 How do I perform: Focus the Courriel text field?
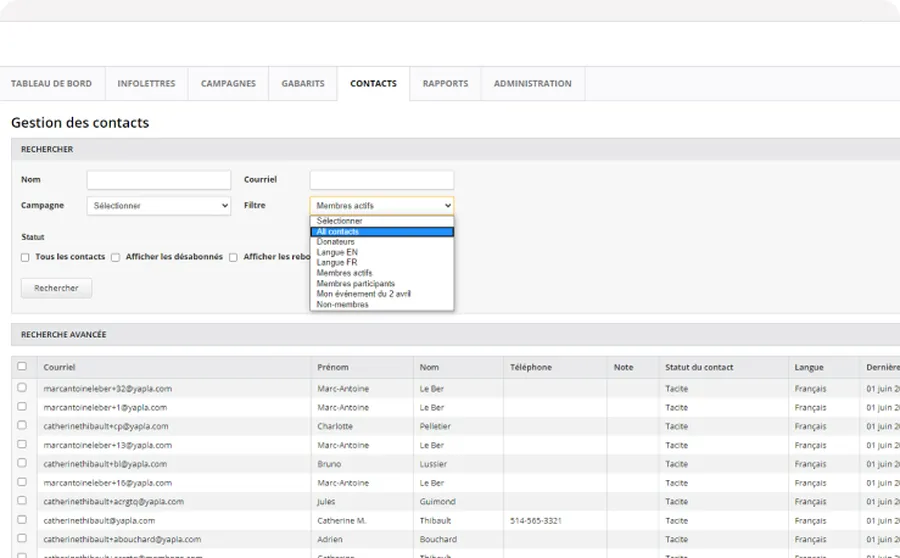click(x=381, y=180)
